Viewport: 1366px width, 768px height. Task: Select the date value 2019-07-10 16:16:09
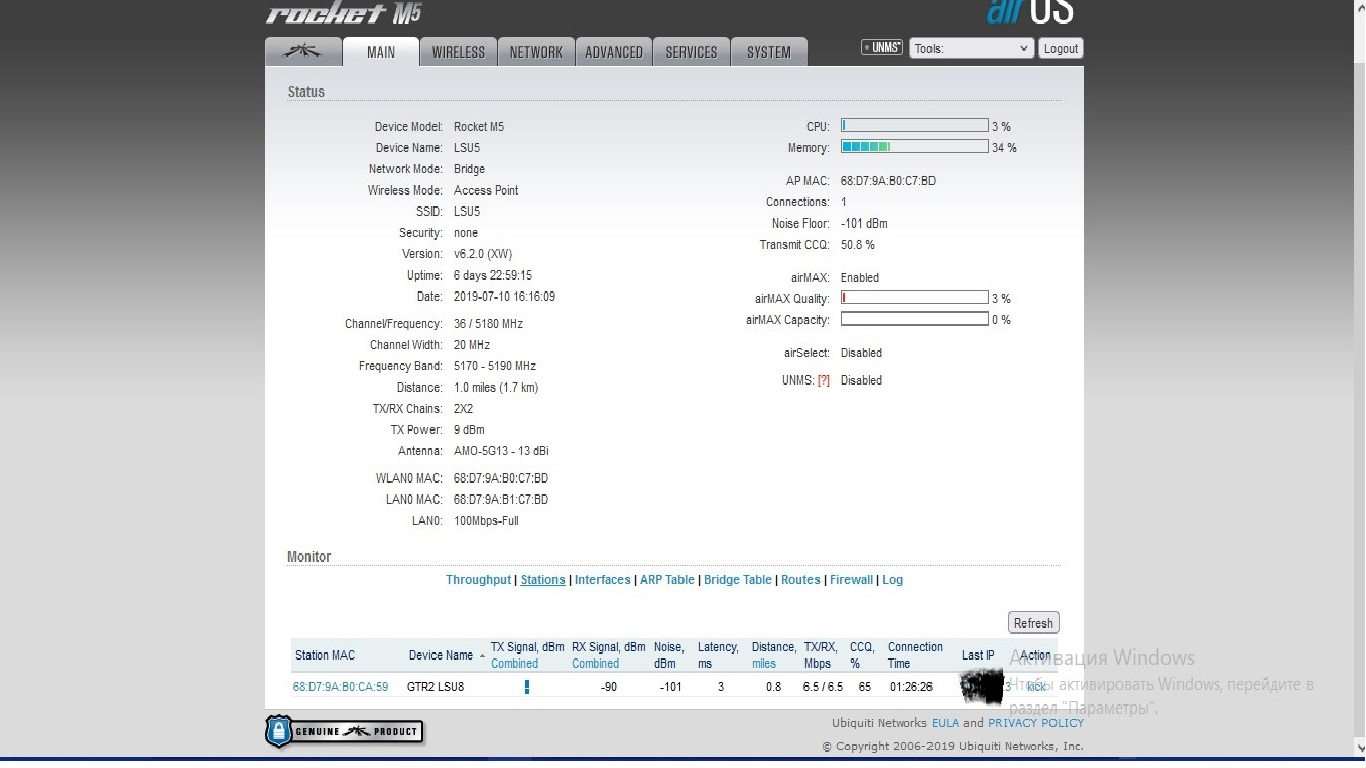[x=504, y=297]
